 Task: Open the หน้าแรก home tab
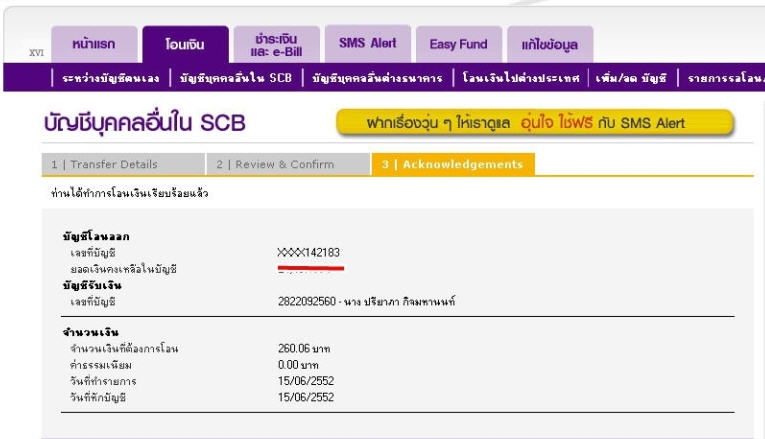(x=94, y=44)
